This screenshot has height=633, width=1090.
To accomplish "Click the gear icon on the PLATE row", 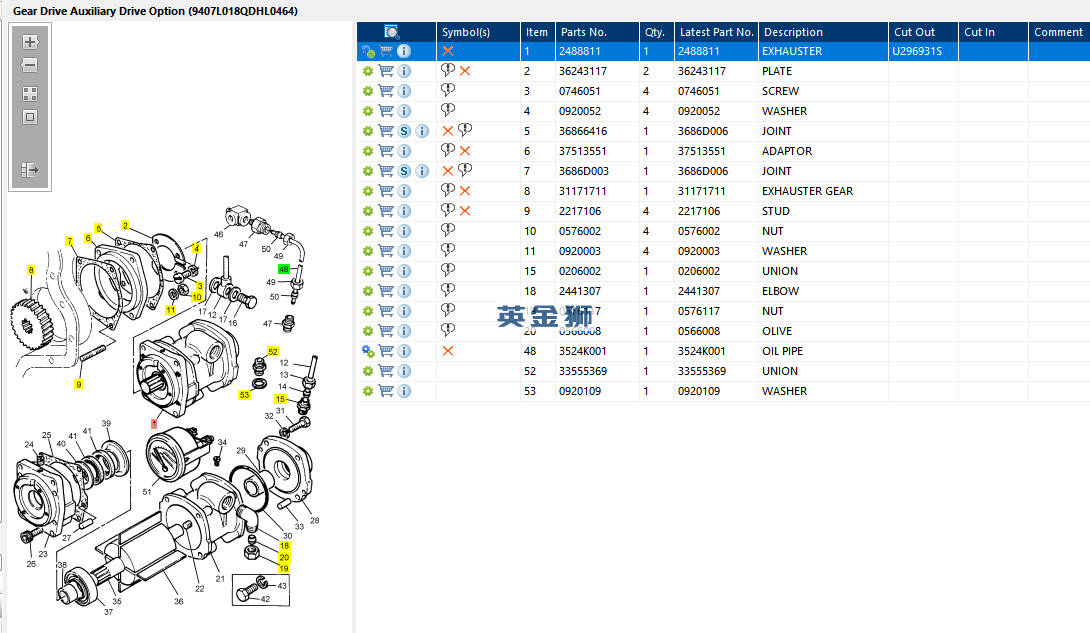I will [x=368, y=71].
